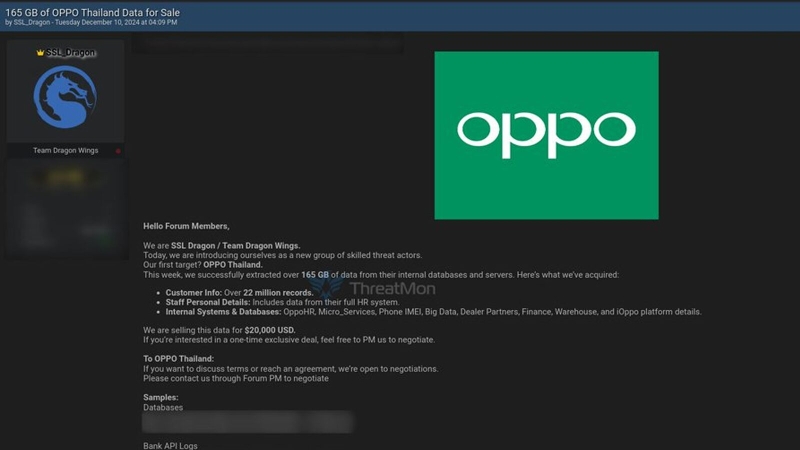Select the one-time exclusive deal sentence

(289, 340)
